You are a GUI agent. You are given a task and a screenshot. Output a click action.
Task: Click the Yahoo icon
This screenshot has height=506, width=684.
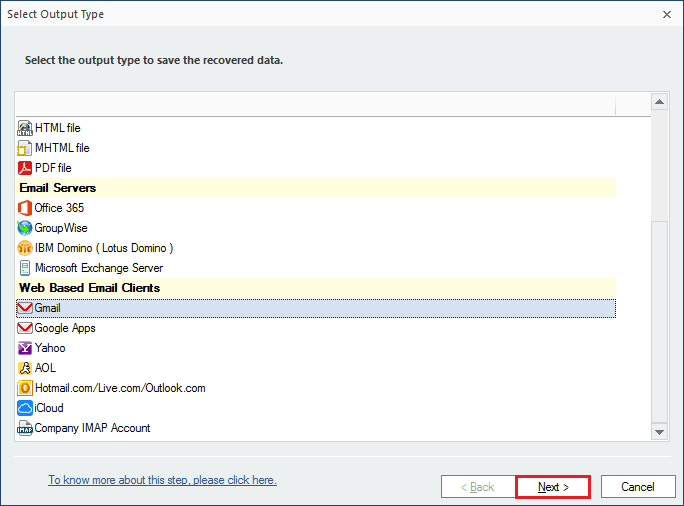(x=25, y=348)
